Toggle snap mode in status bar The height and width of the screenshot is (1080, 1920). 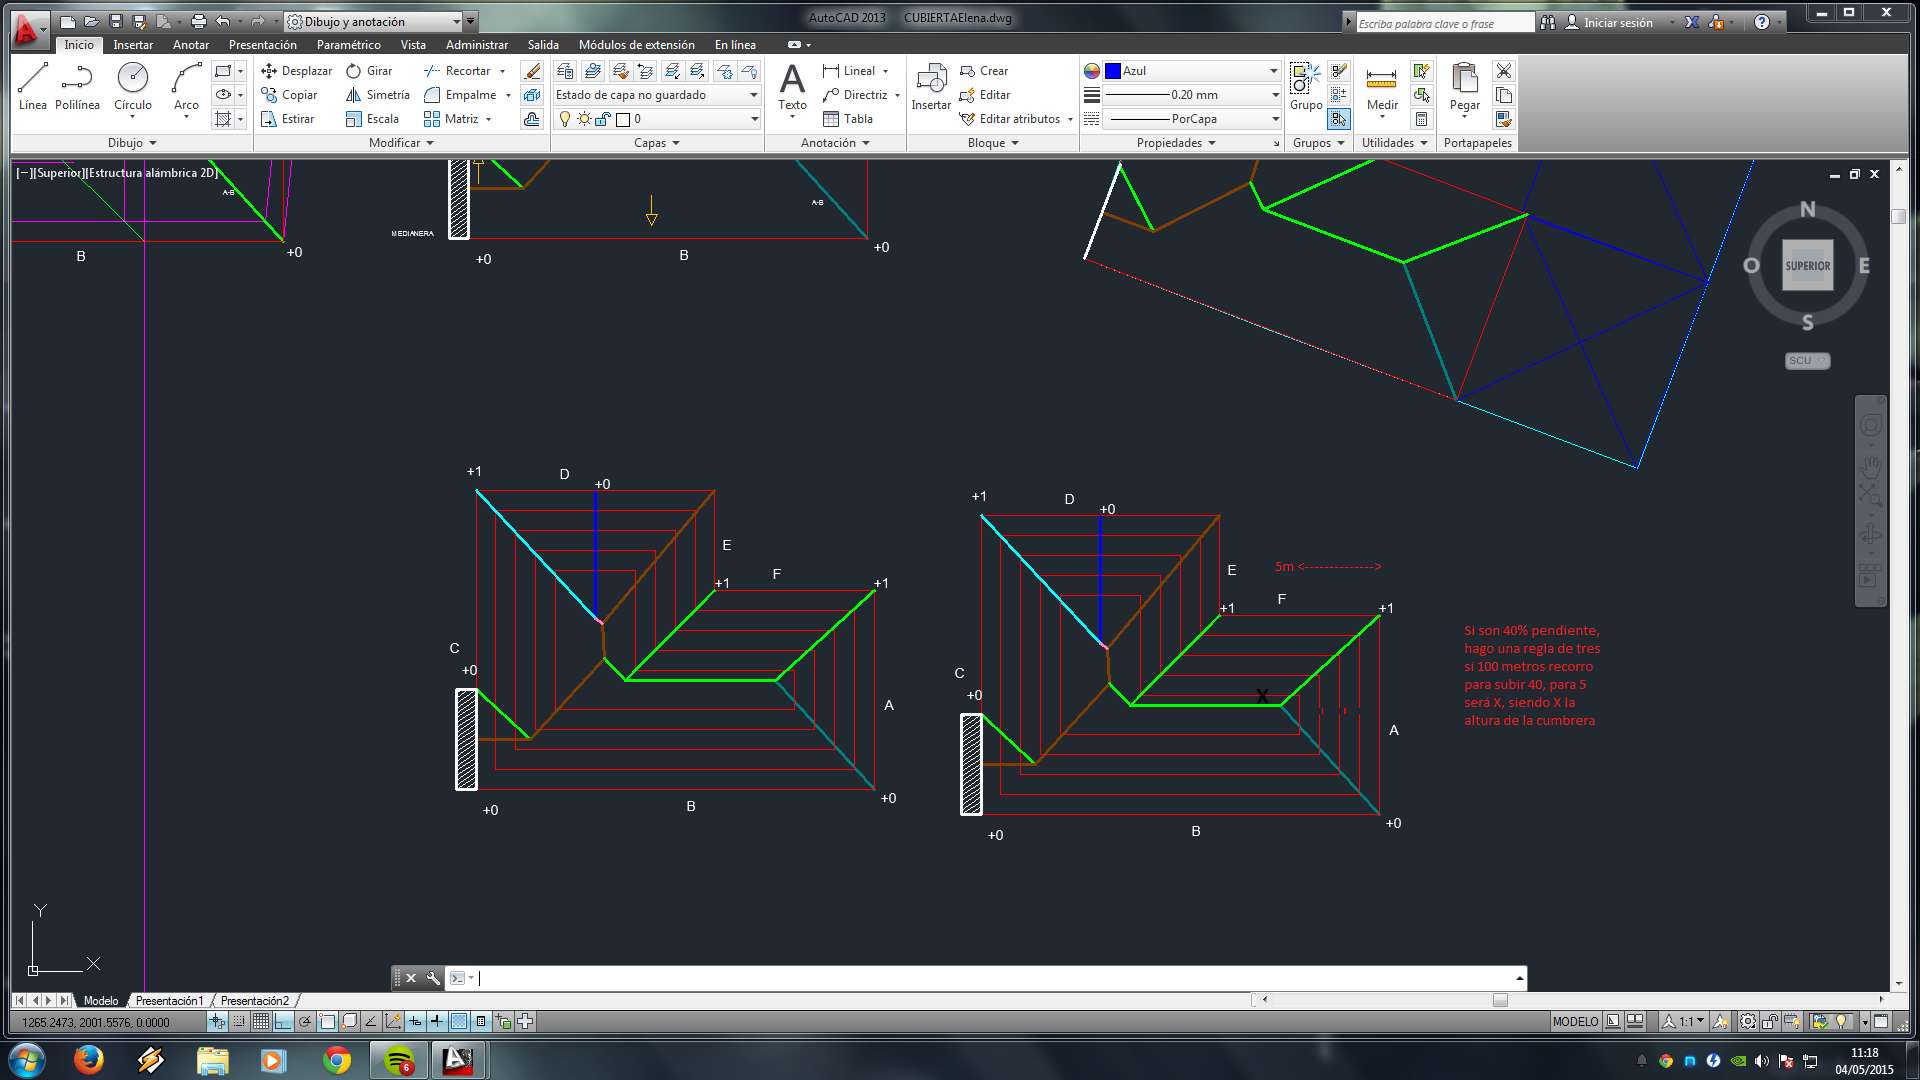239,1021
